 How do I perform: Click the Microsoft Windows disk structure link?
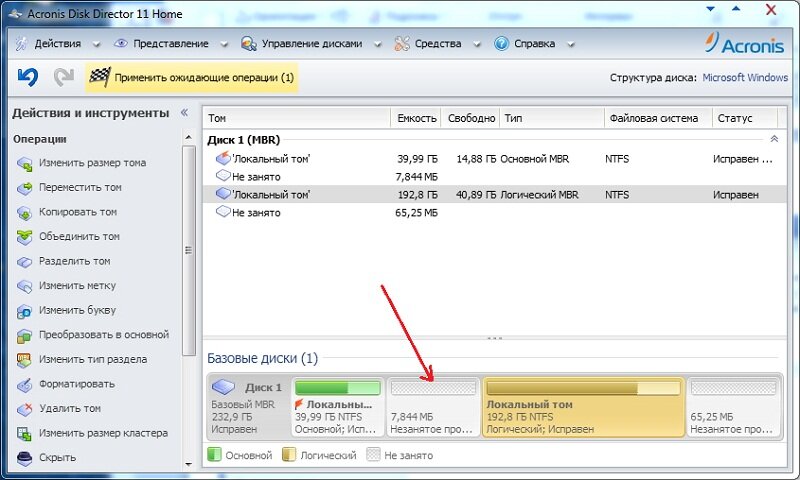pos(745,78)
